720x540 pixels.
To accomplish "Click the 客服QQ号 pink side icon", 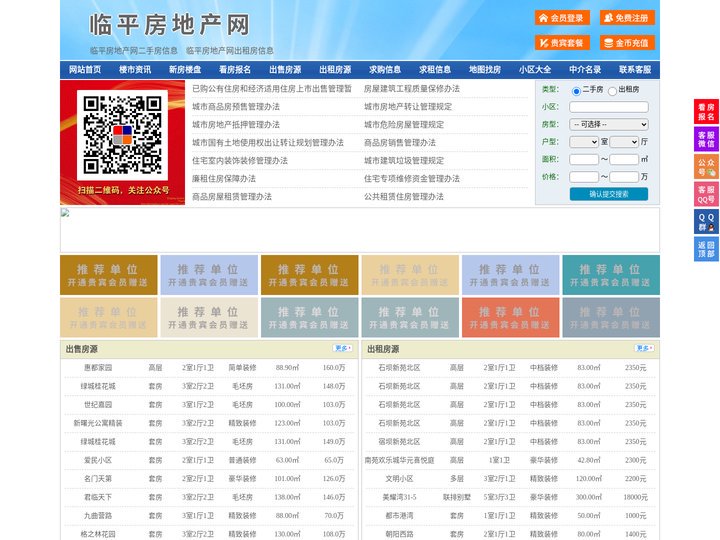I will pyautogui.click(x=706, y=194).
